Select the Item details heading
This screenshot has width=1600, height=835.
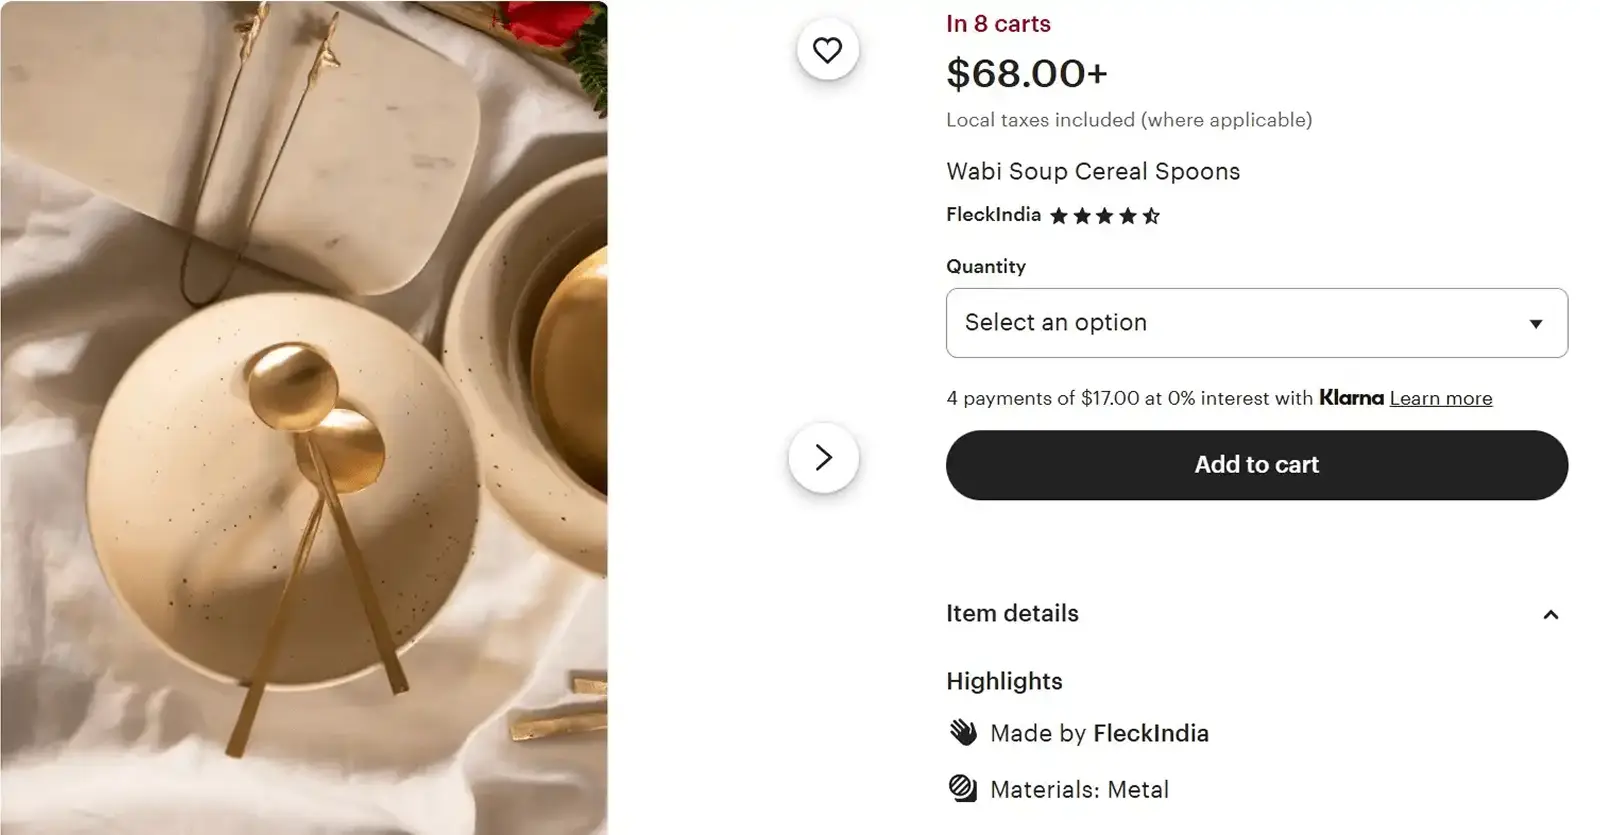1012,613
